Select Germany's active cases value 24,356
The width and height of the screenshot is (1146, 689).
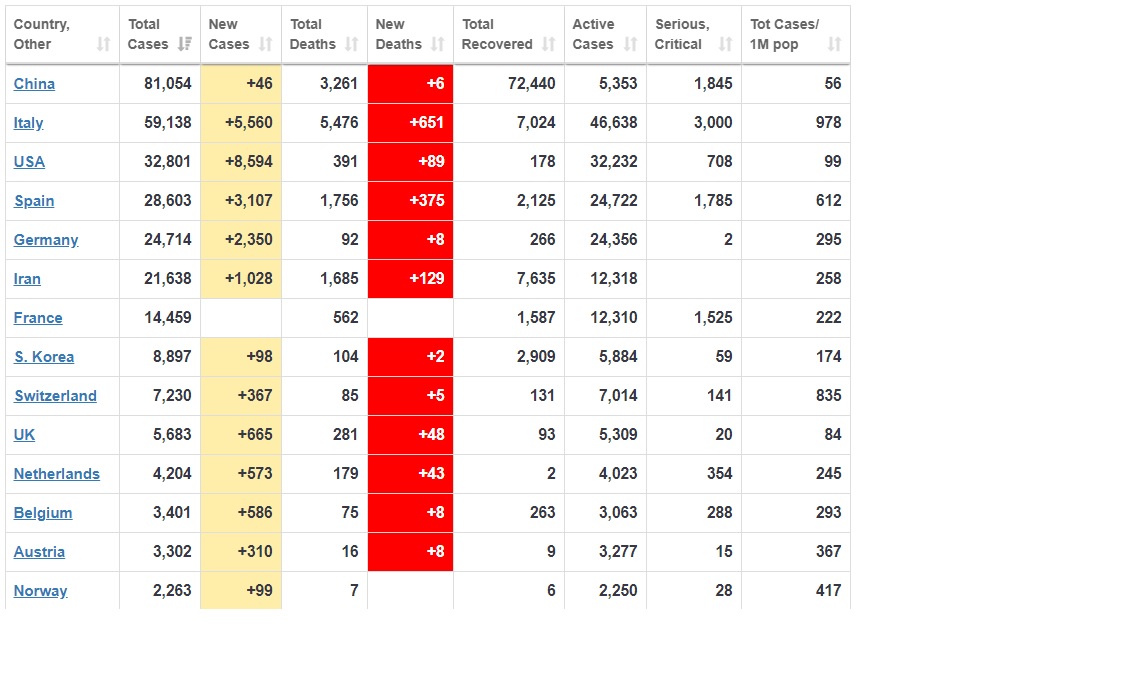pyautogui.click(x=614, y=240)
